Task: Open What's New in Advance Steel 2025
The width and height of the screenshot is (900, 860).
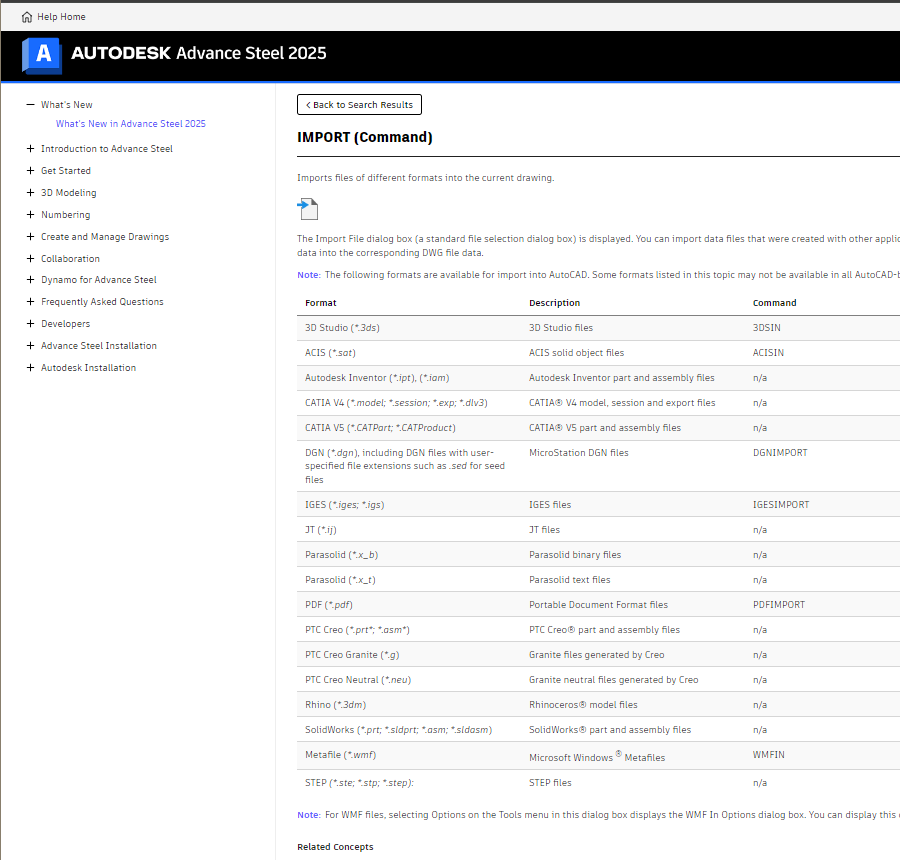Action: click(x=130, y=123)
